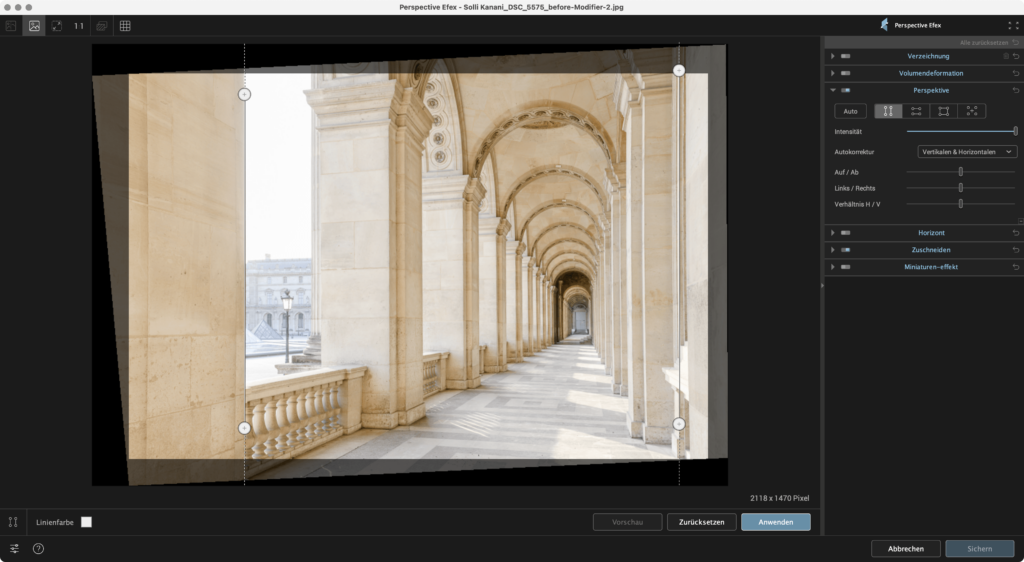1024x562 pixels.
Task: Open the help question mark icon
Action: (x=39, y=548)
